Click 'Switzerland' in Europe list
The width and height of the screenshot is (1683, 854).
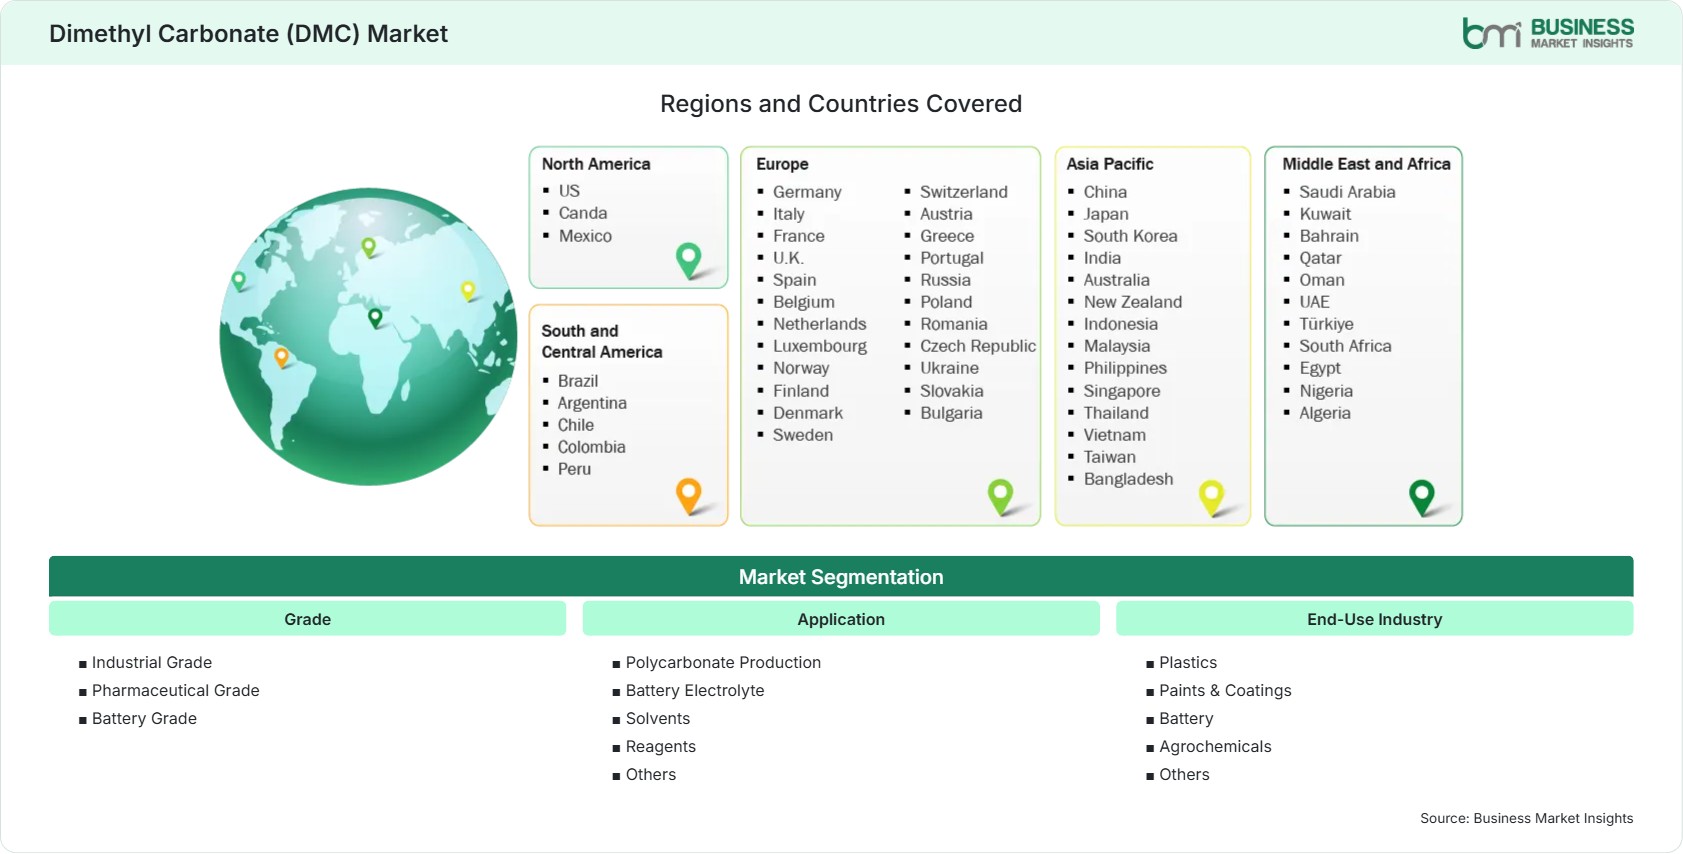click(x=964, y=192)
